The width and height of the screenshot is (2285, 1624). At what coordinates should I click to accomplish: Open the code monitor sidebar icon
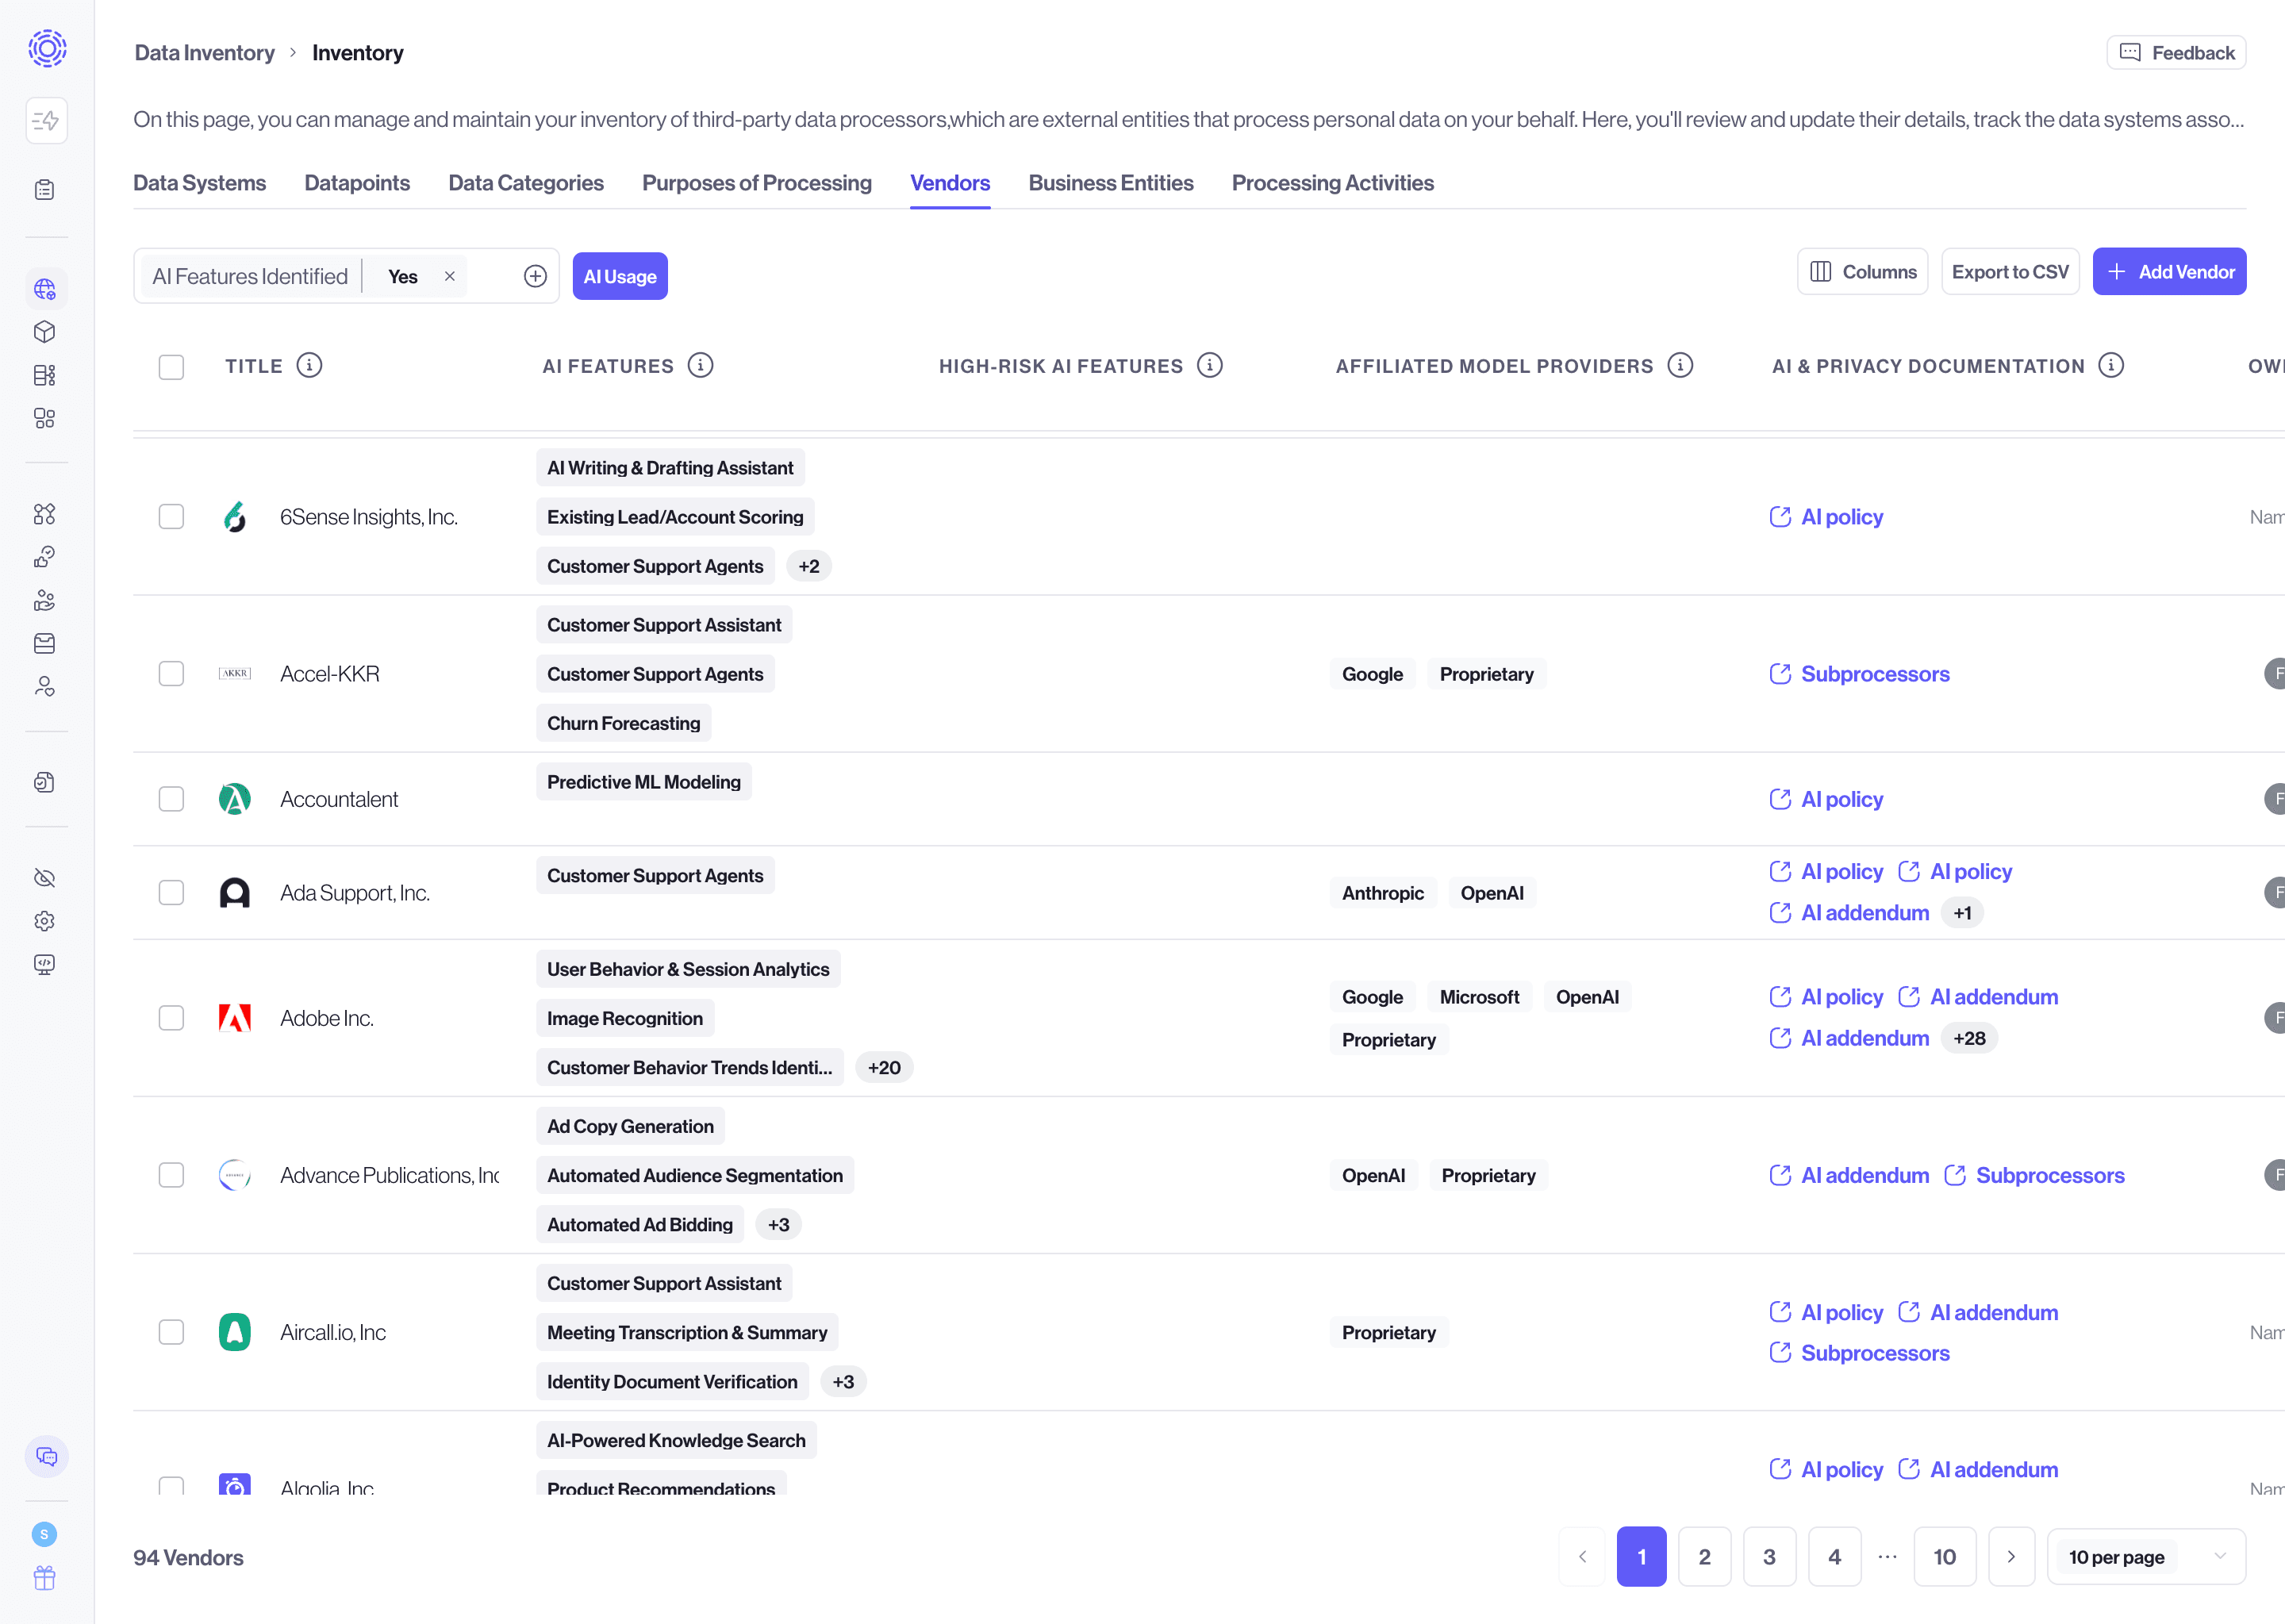click(x=45, y=964)
